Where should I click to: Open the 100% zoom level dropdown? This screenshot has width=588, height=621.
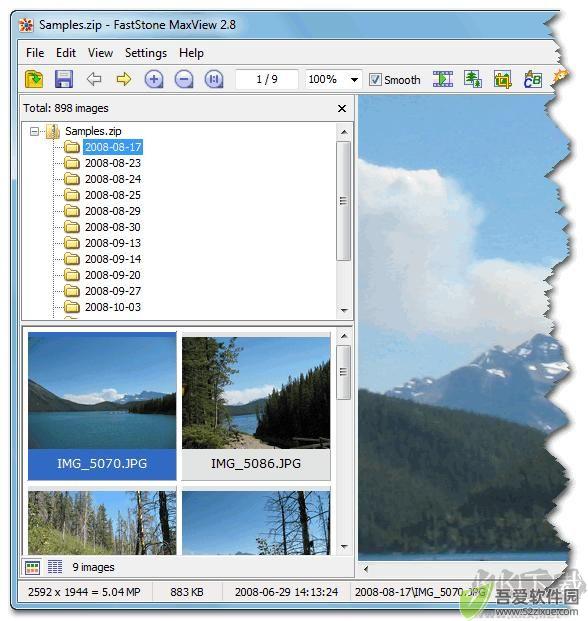[x=354, y=80]
